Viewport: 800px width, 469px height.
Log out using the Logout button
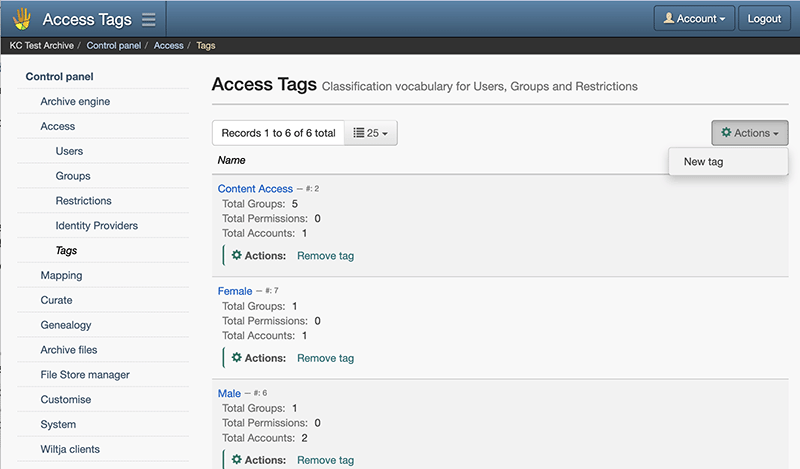pos(764,19)
